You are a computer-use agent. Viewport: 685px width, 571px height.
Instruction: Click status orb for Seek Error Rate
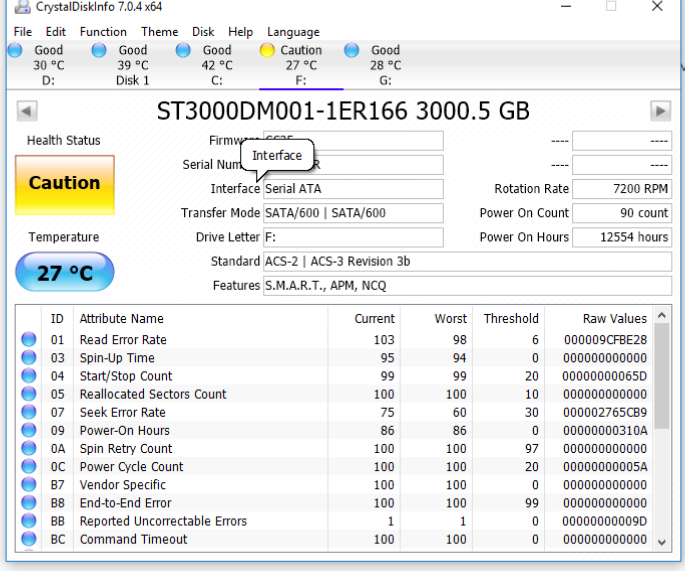coord(29,412)
